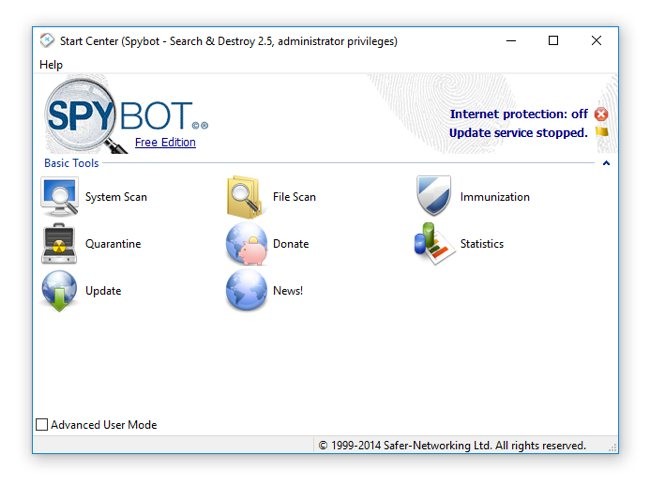This screenshot has width=650, height=486.
Task: Minimize the Start Center window
Action: [511, 41]
